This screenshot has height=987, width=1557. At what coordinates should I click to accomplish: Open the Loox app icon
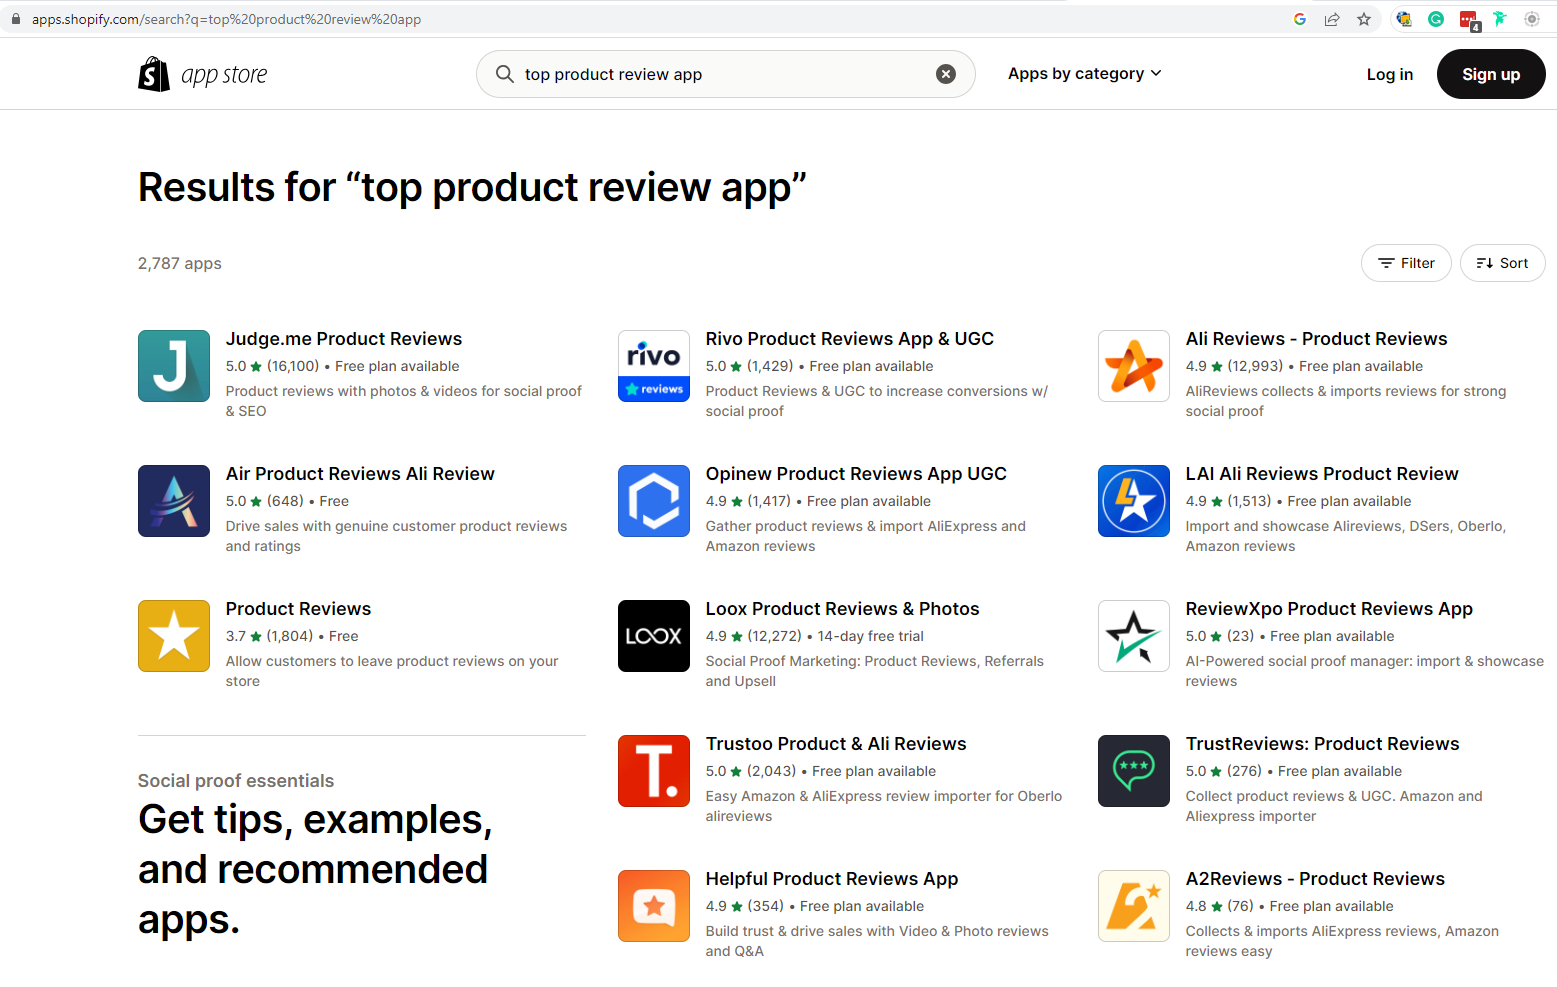(x=654, y=636)
